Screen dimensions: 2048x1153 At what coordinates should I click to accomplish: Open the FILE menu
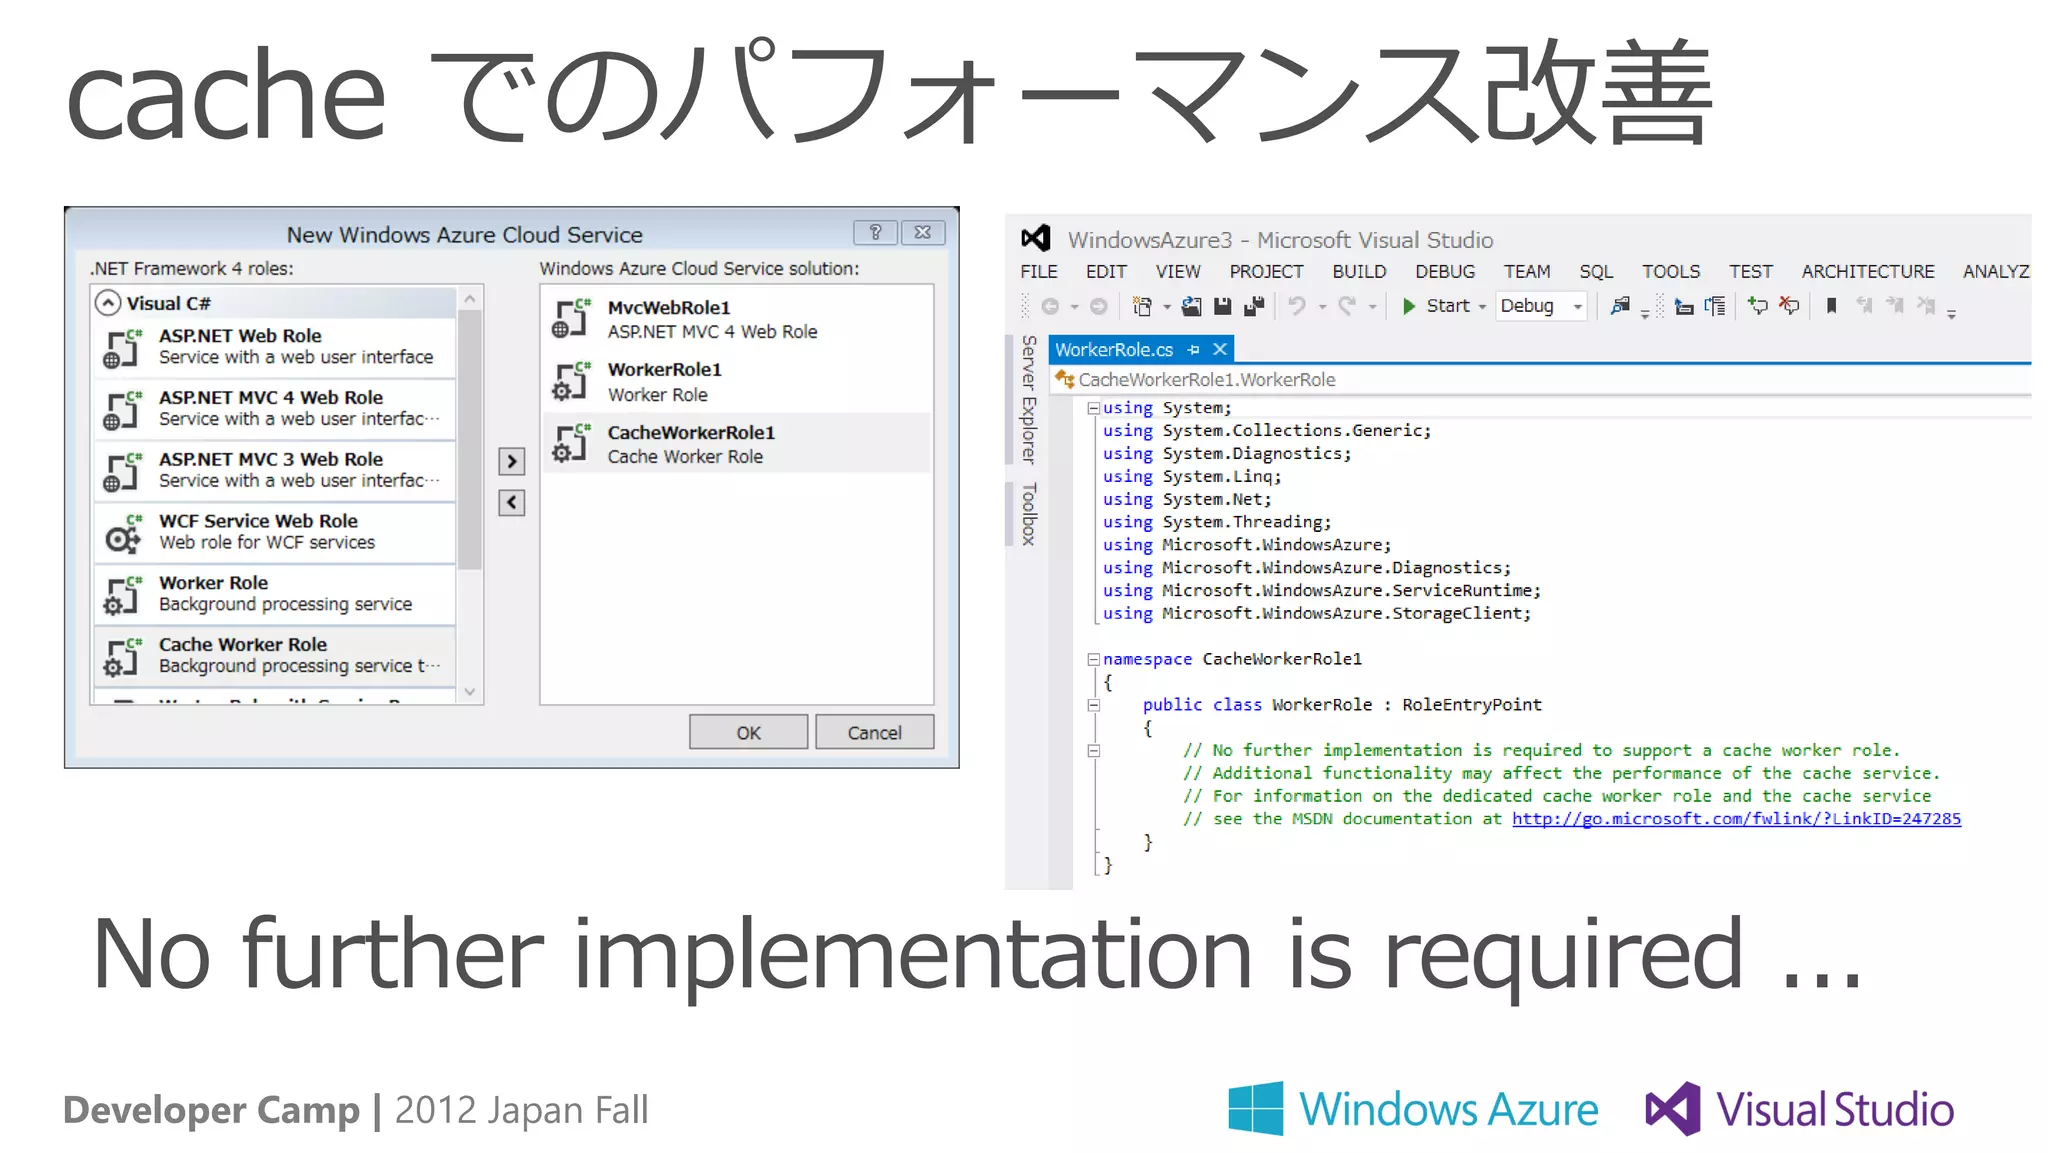1039,272
